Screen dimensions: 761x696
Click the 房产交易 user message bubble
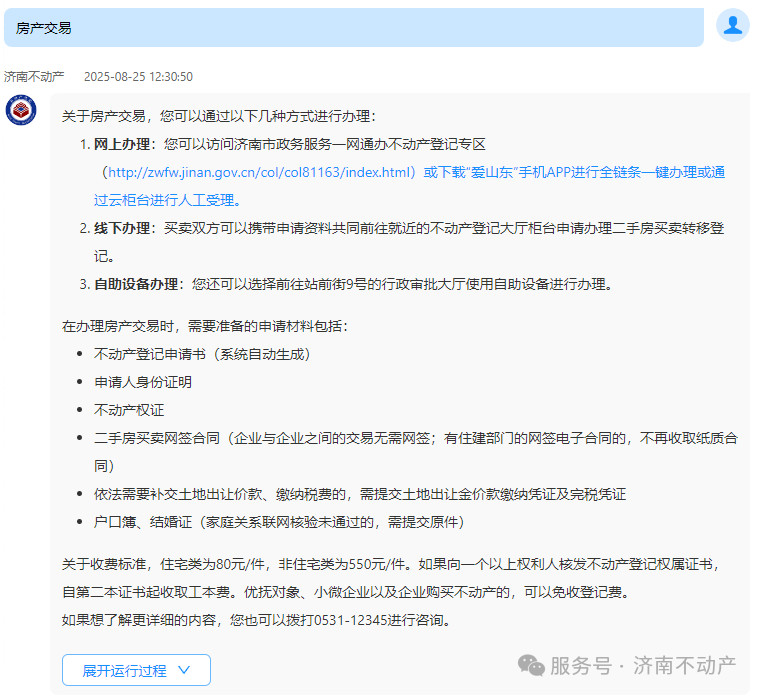[354, 28]
